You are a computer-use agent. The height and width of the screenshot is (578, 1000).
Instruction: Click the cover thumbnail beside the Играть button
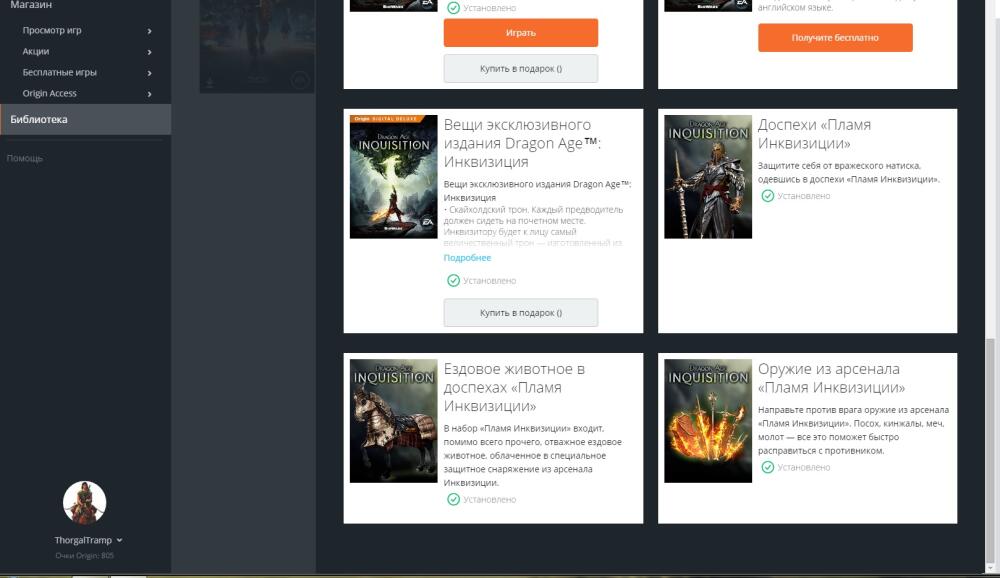point(393,6)
